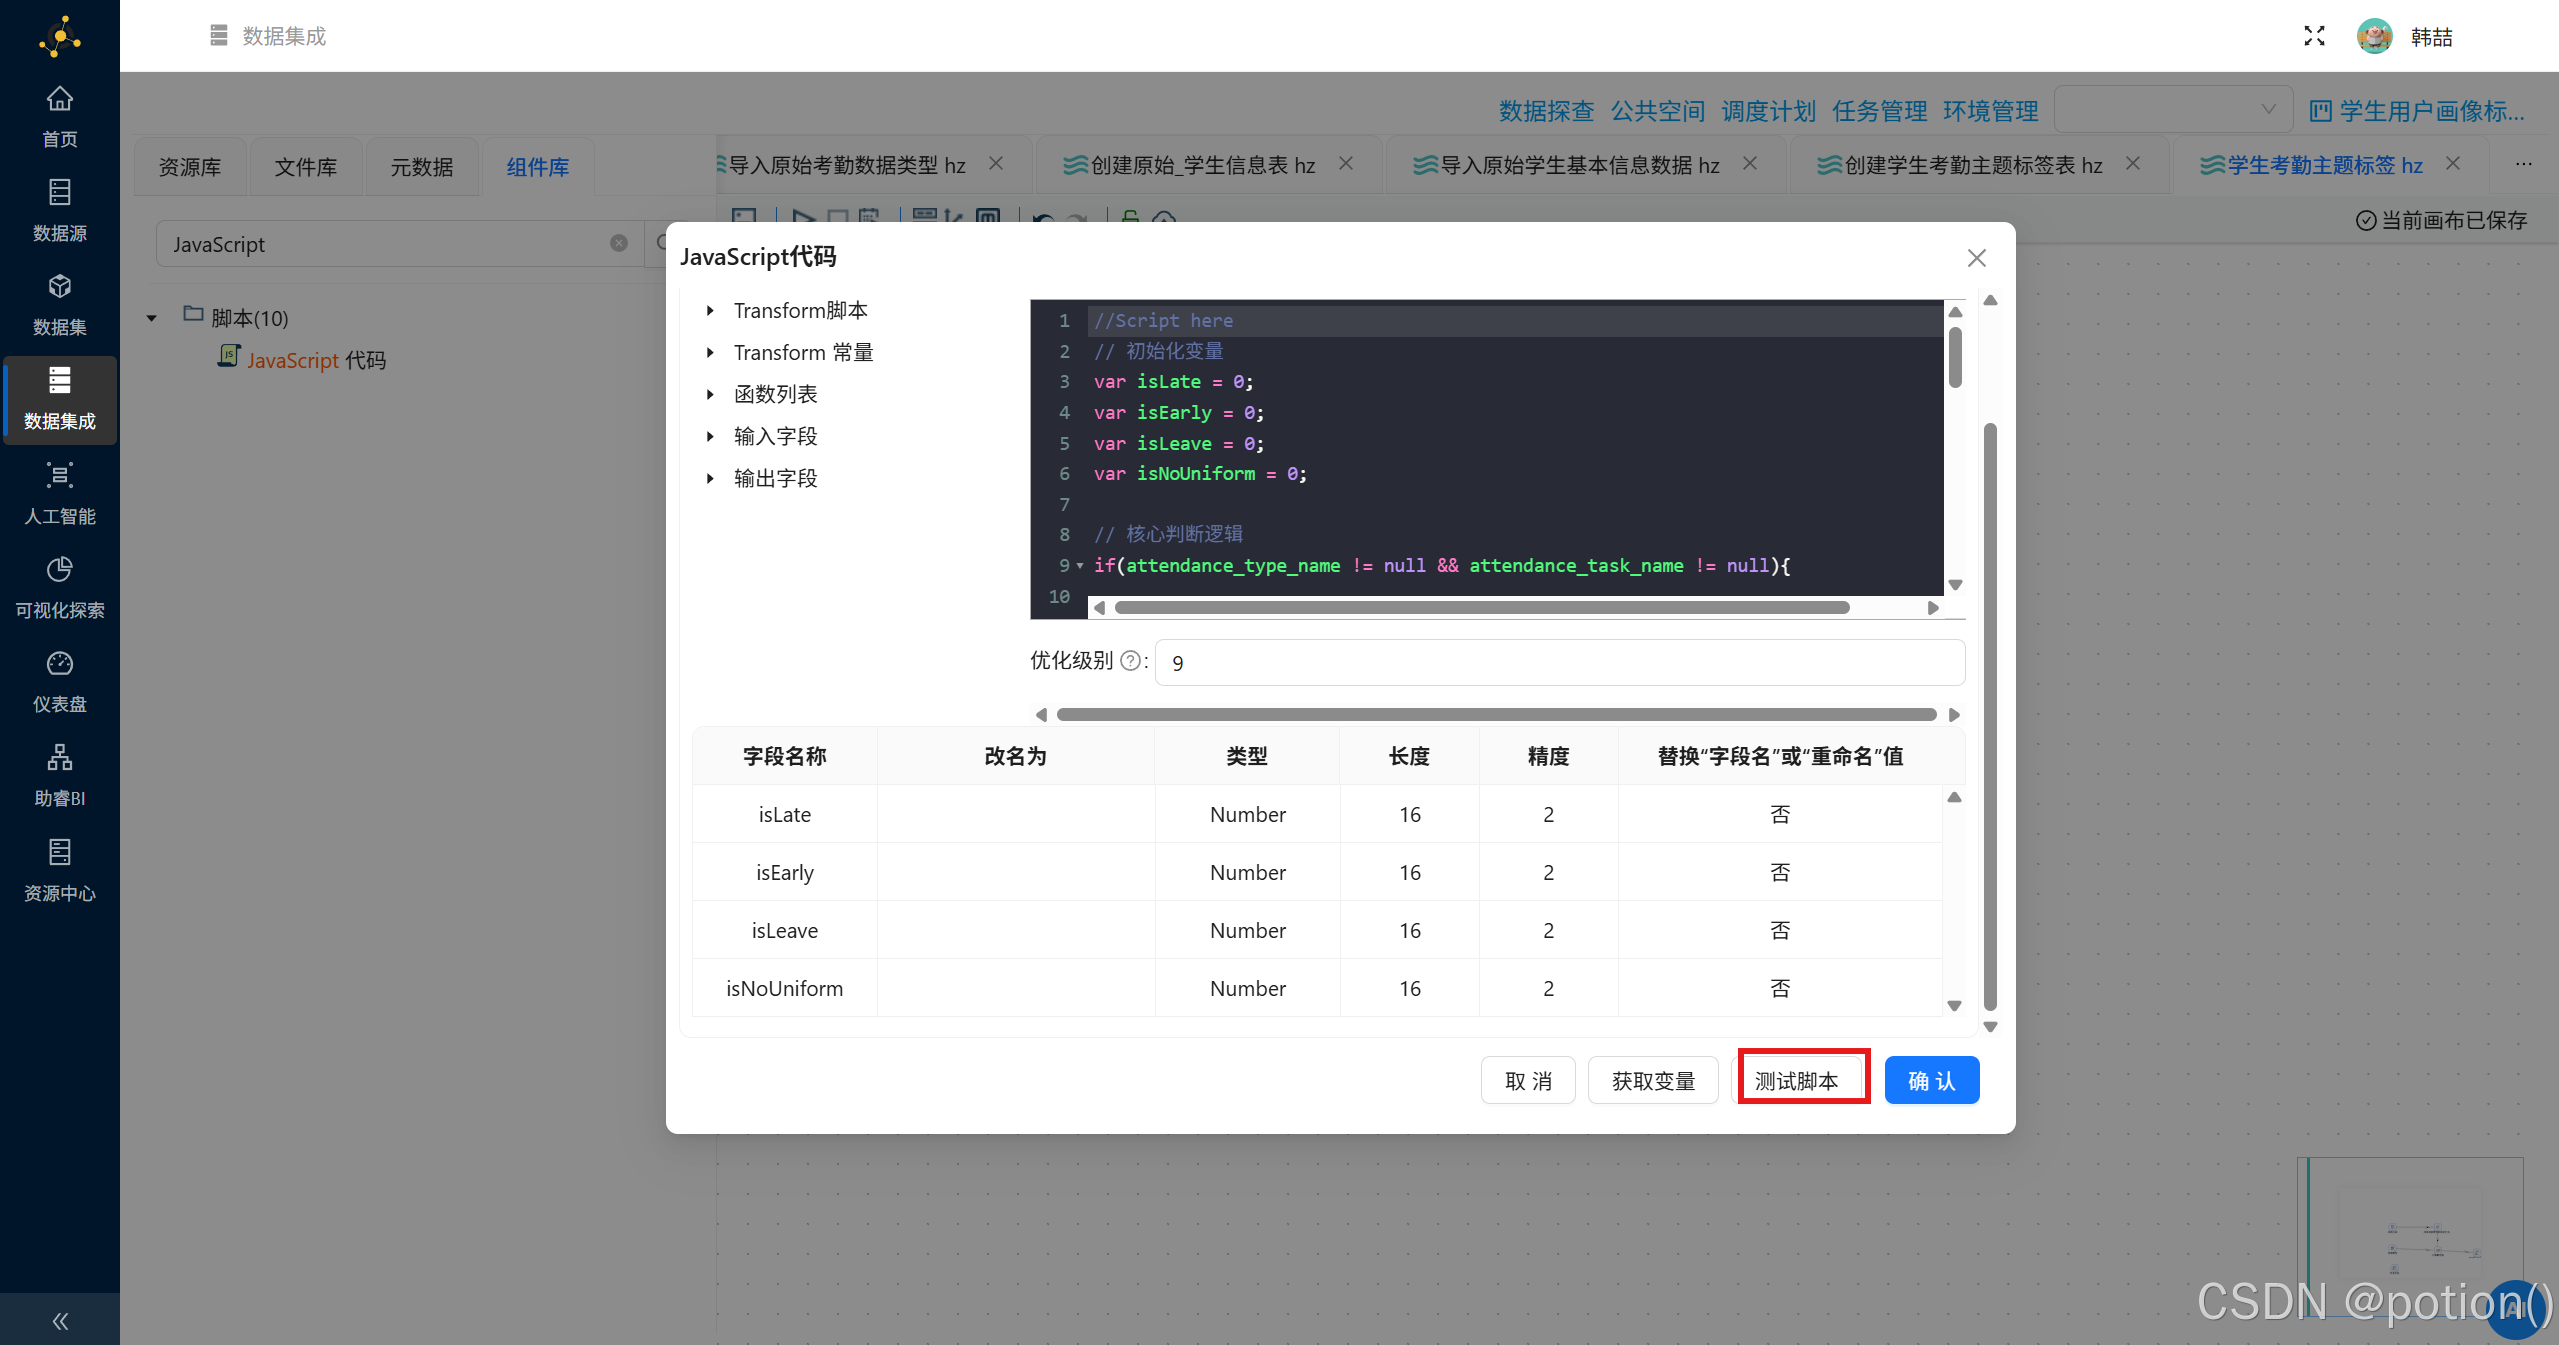
Task: Click the 优化级别 input field
Action: point(1559,662)
